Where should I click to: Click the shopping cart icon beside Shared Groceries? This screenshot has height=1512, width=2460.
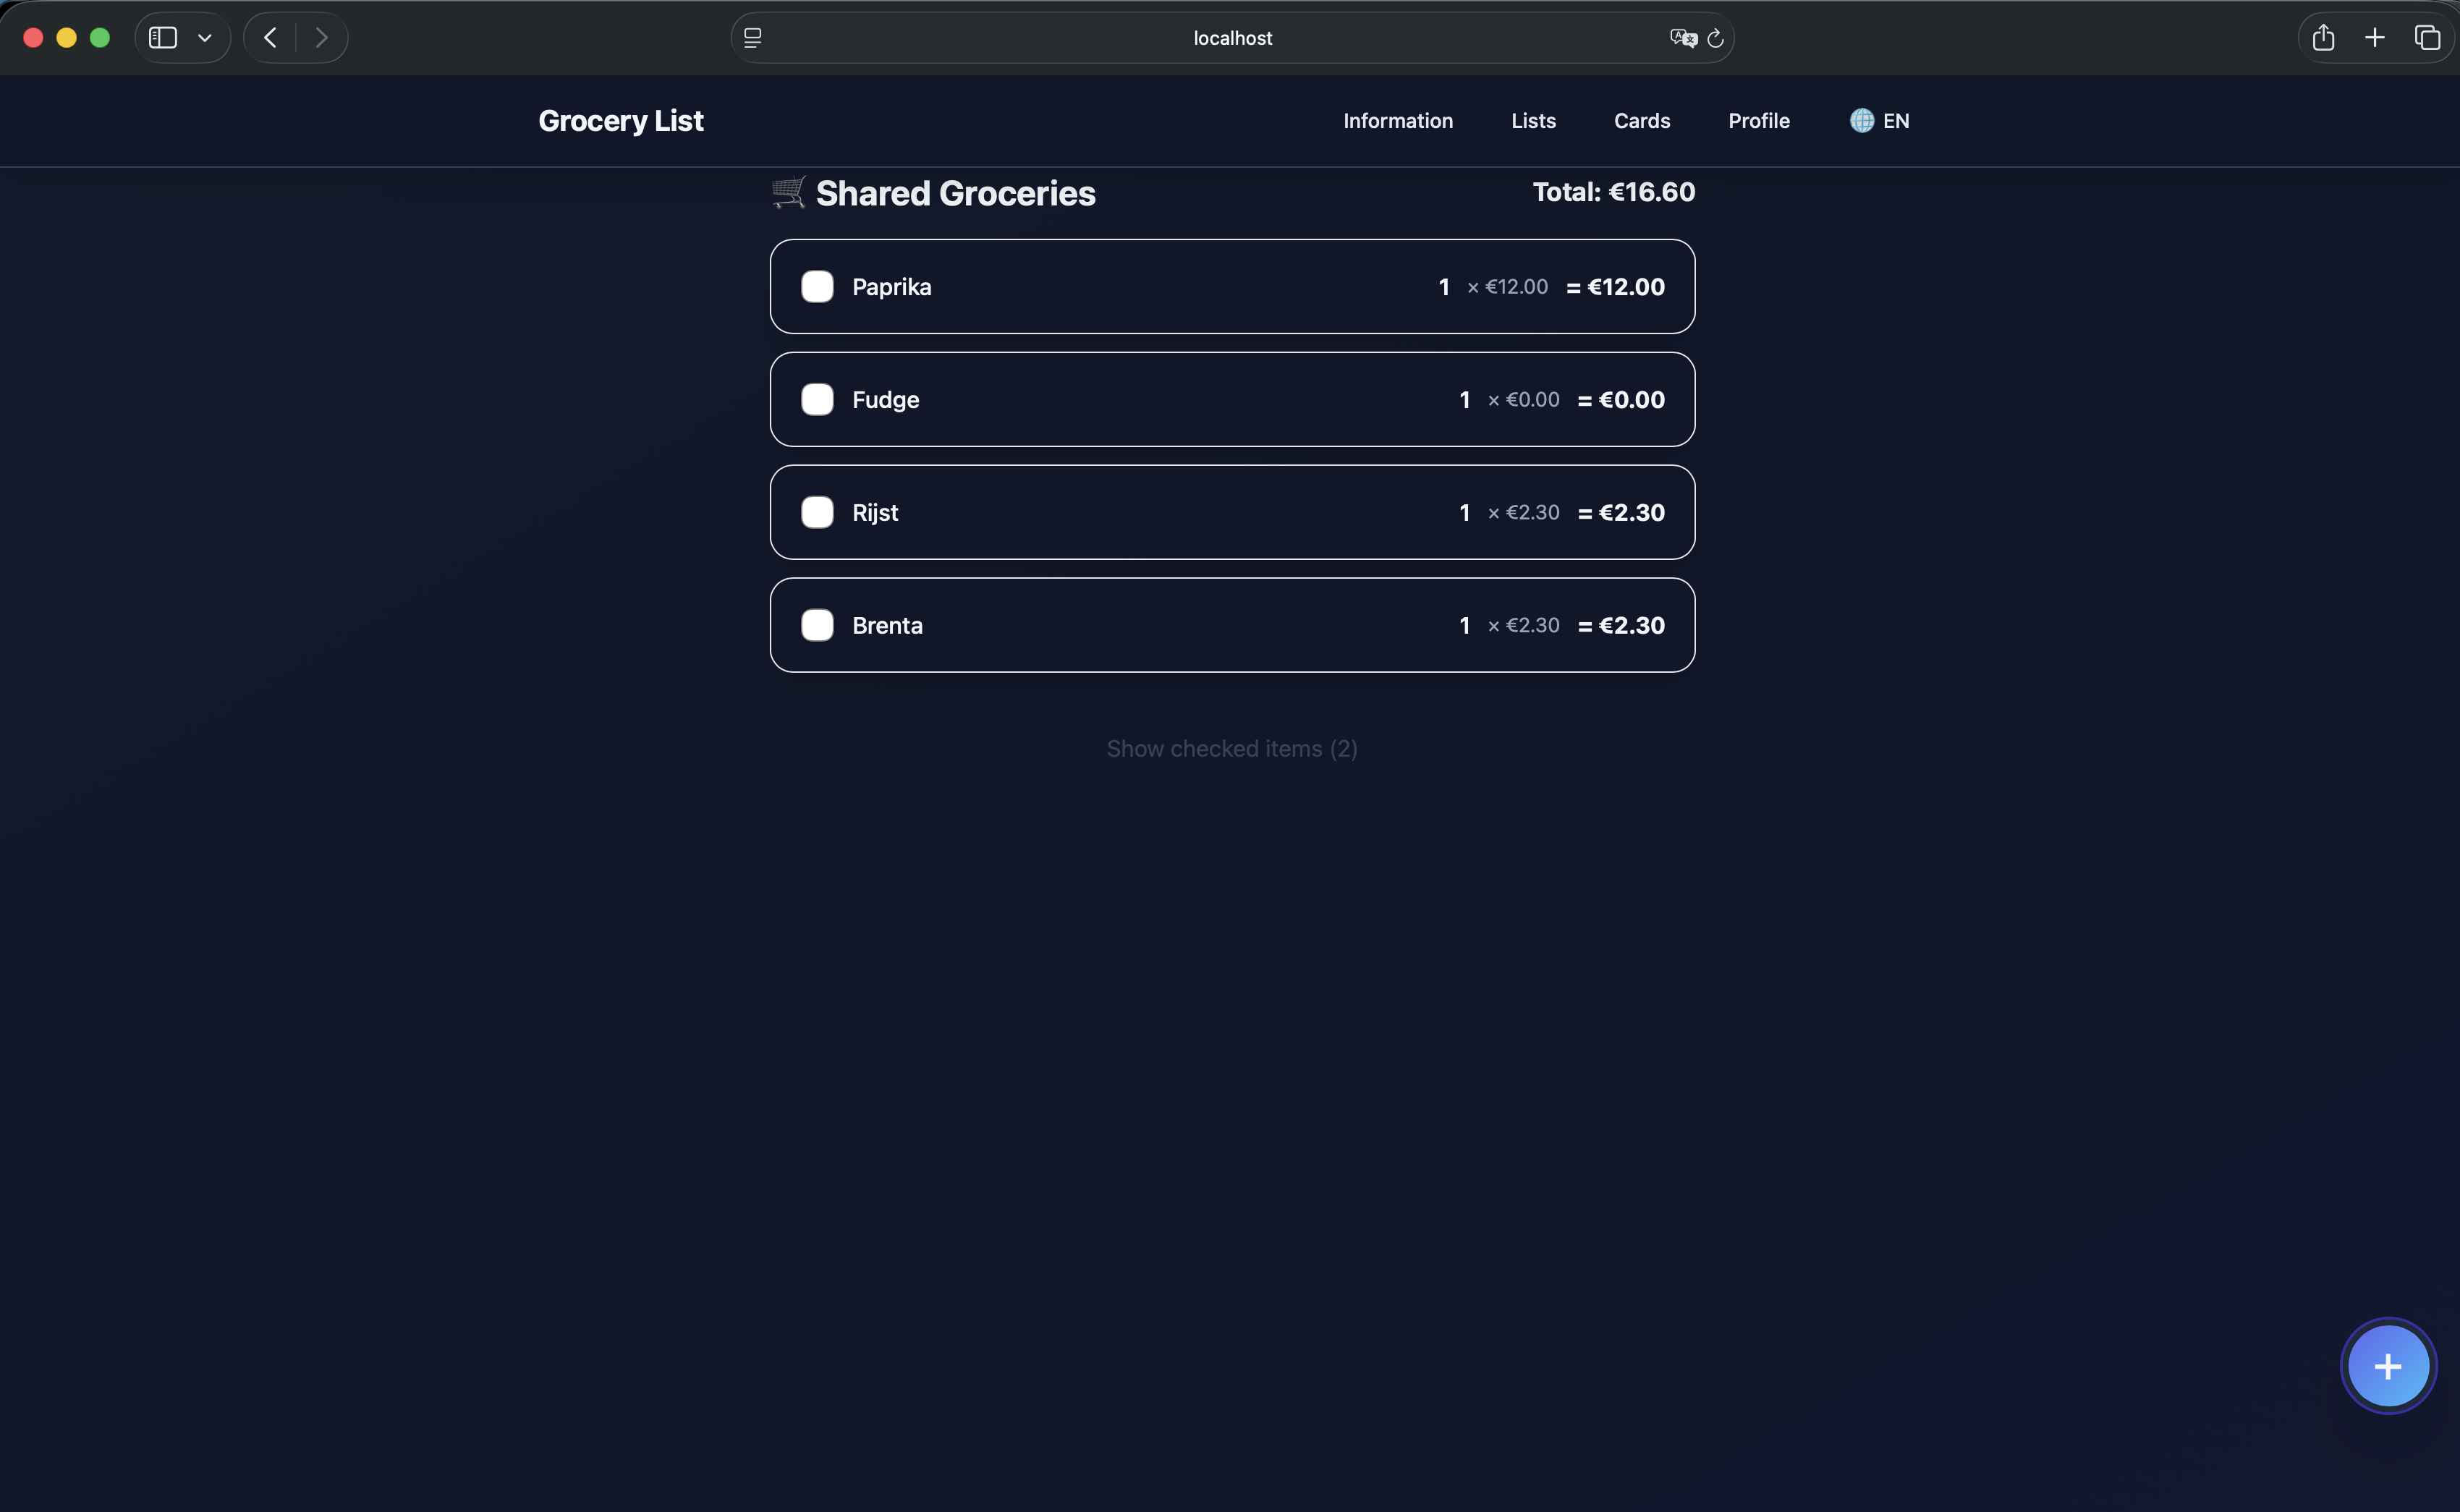pyautogui.click(x=789, y=192)
